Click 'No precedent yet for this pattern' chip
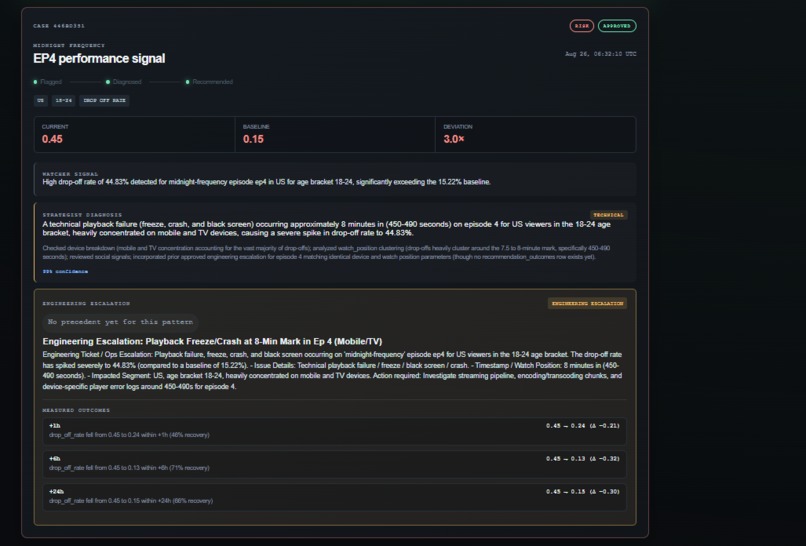806x546 pixels. pos(120,322)
